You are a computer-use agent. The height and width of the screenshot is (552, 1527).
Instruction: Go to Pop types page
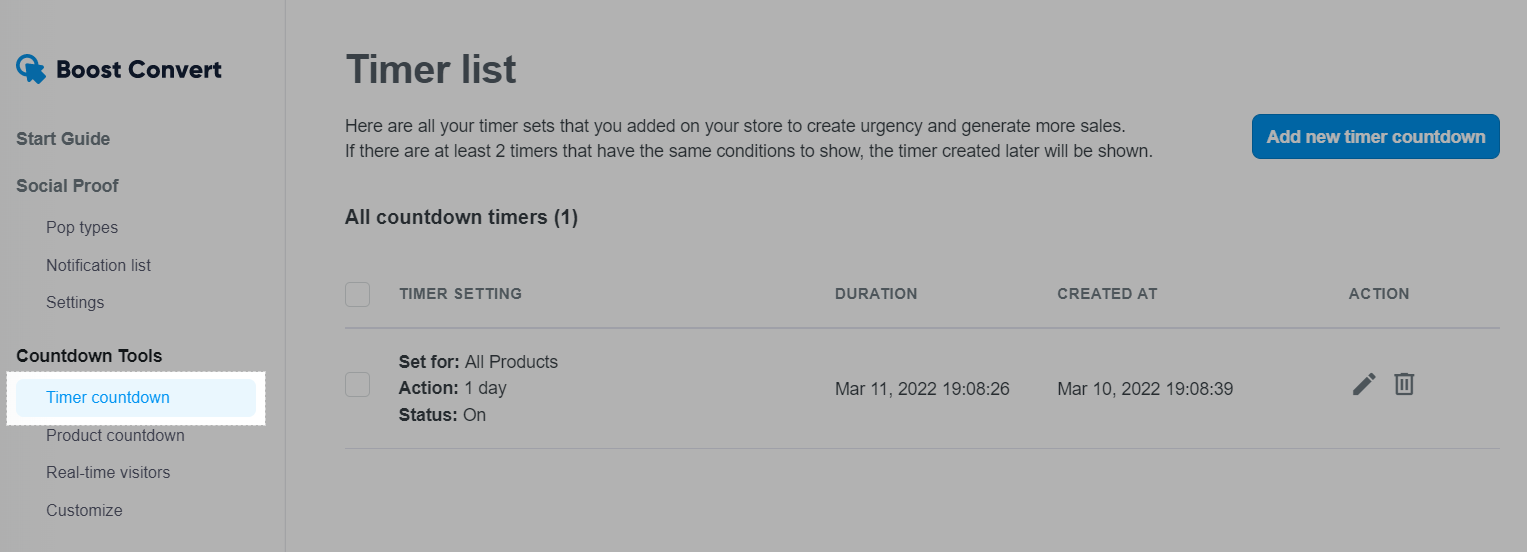[82, 228]
